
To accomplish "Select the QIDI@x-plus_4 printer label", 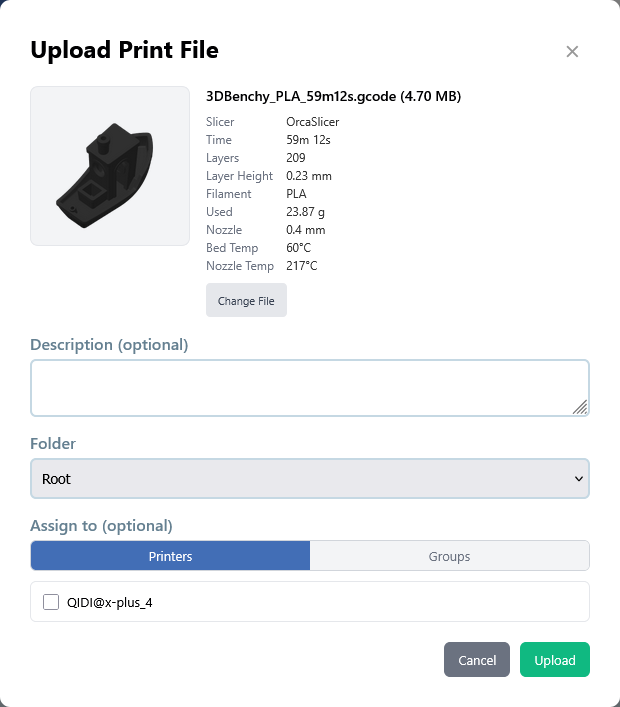I will click(x=109, y=602).
